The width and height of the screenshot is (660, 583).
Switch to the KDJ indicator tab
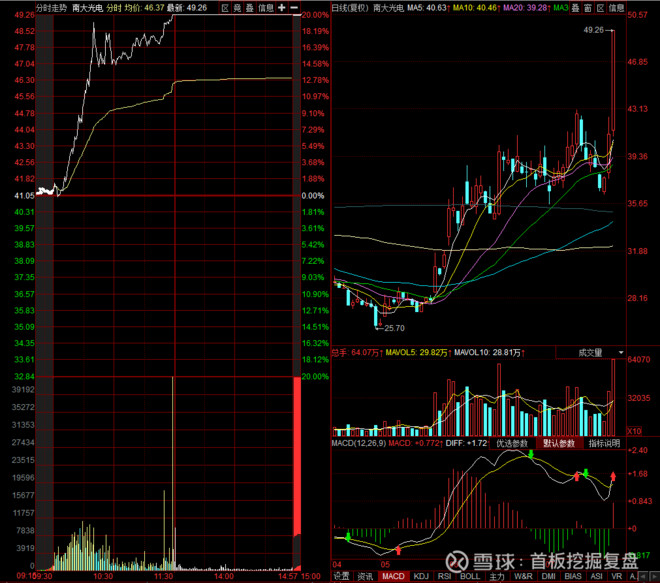tap(421, 576)
